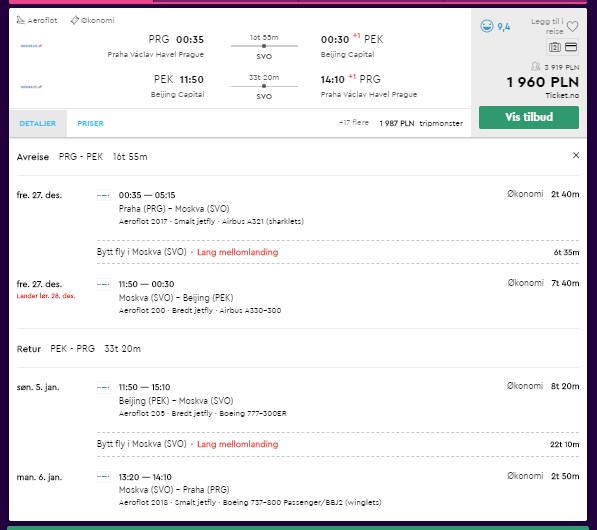This screenshot has width=597, height=530.
Task: Close the flight details panel
Action: click(576, 155)
